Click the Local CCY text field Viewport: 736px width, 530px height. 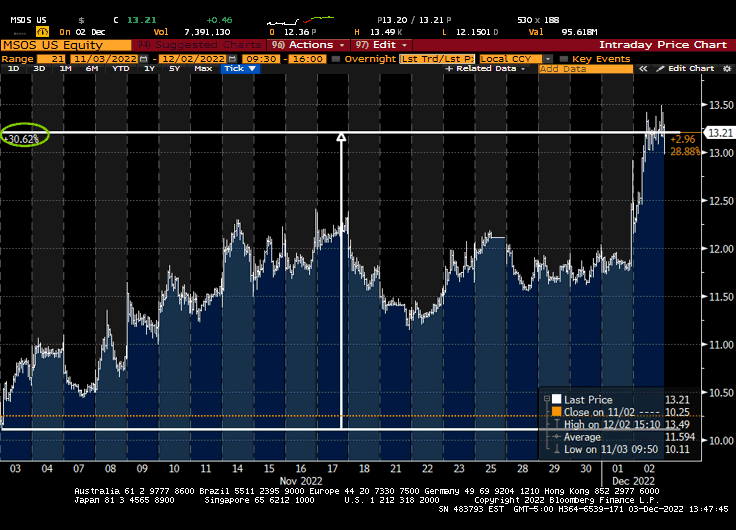tap(511, 59)
